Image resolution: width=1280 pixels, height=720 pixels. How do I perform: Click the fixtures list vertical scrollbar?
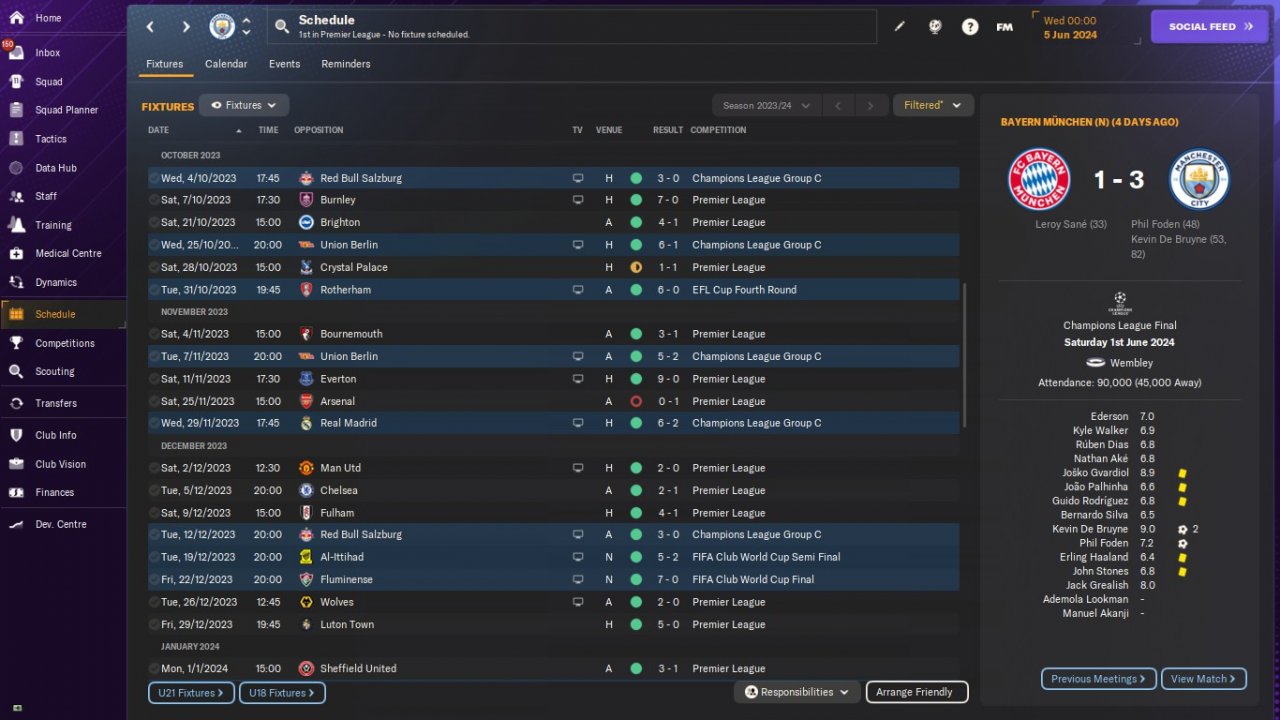pos(964,354)
